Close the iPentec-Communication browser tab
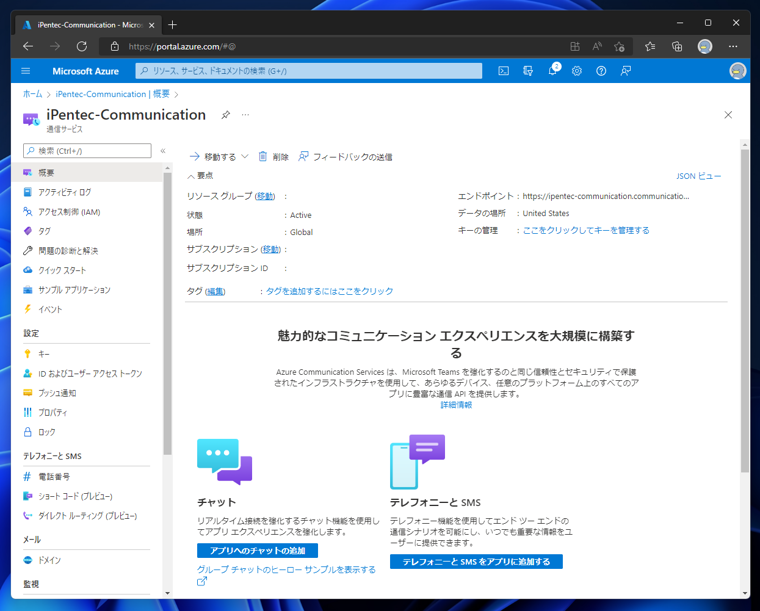The height and width of the screenshot is (611, 760). [x=152, y=25]
